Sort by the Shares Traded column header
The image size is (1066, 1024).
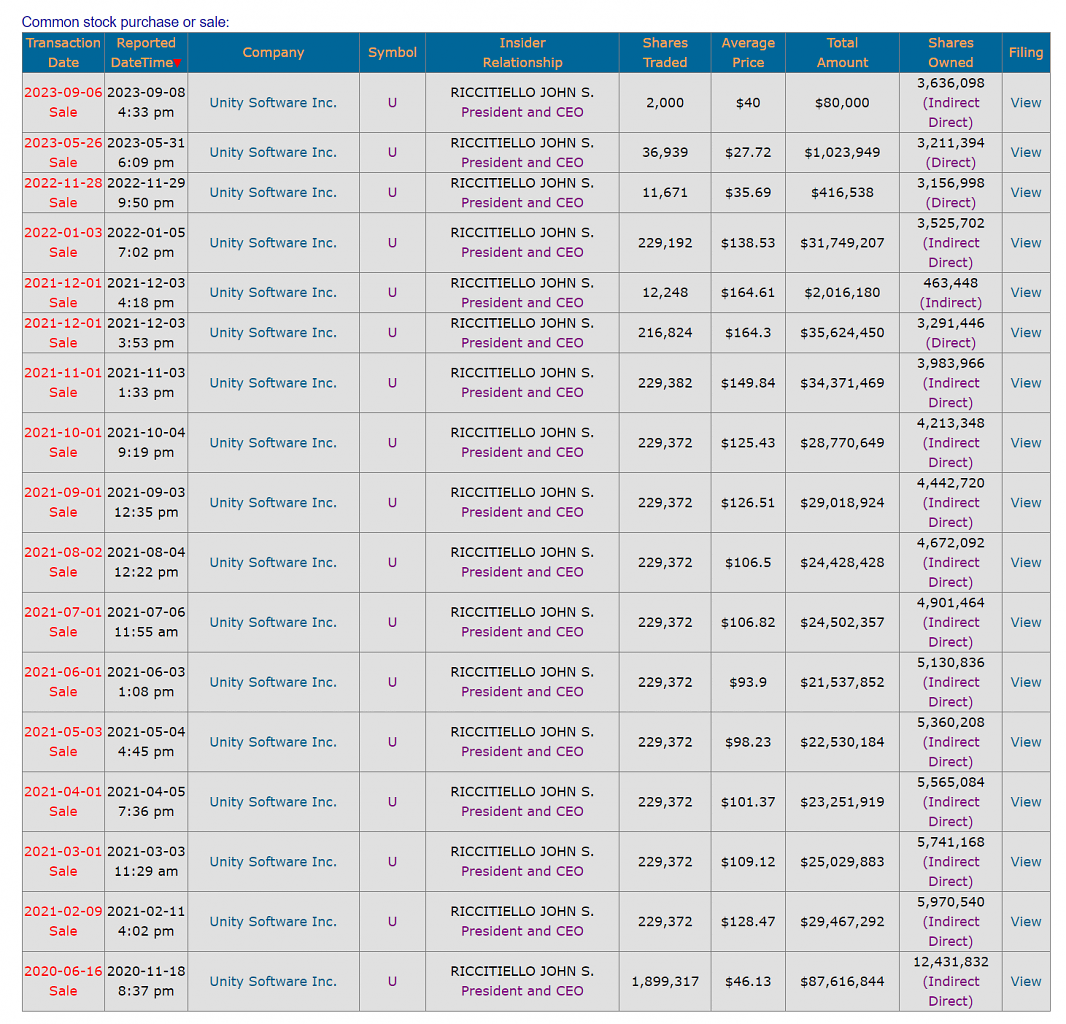(x=665, y=52)
